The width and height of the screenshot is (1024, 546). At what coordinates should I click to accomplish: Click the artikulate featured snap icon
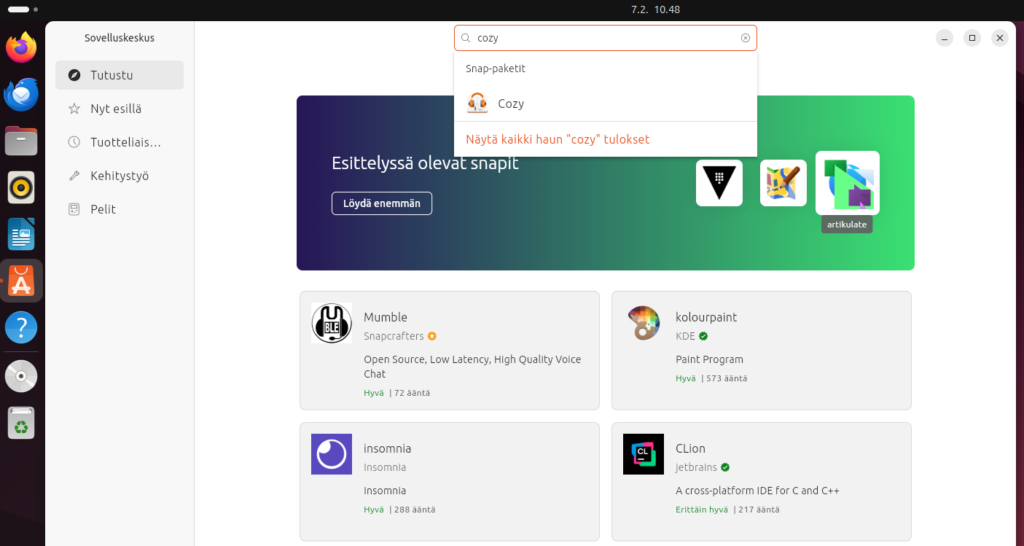click(847, 183)
